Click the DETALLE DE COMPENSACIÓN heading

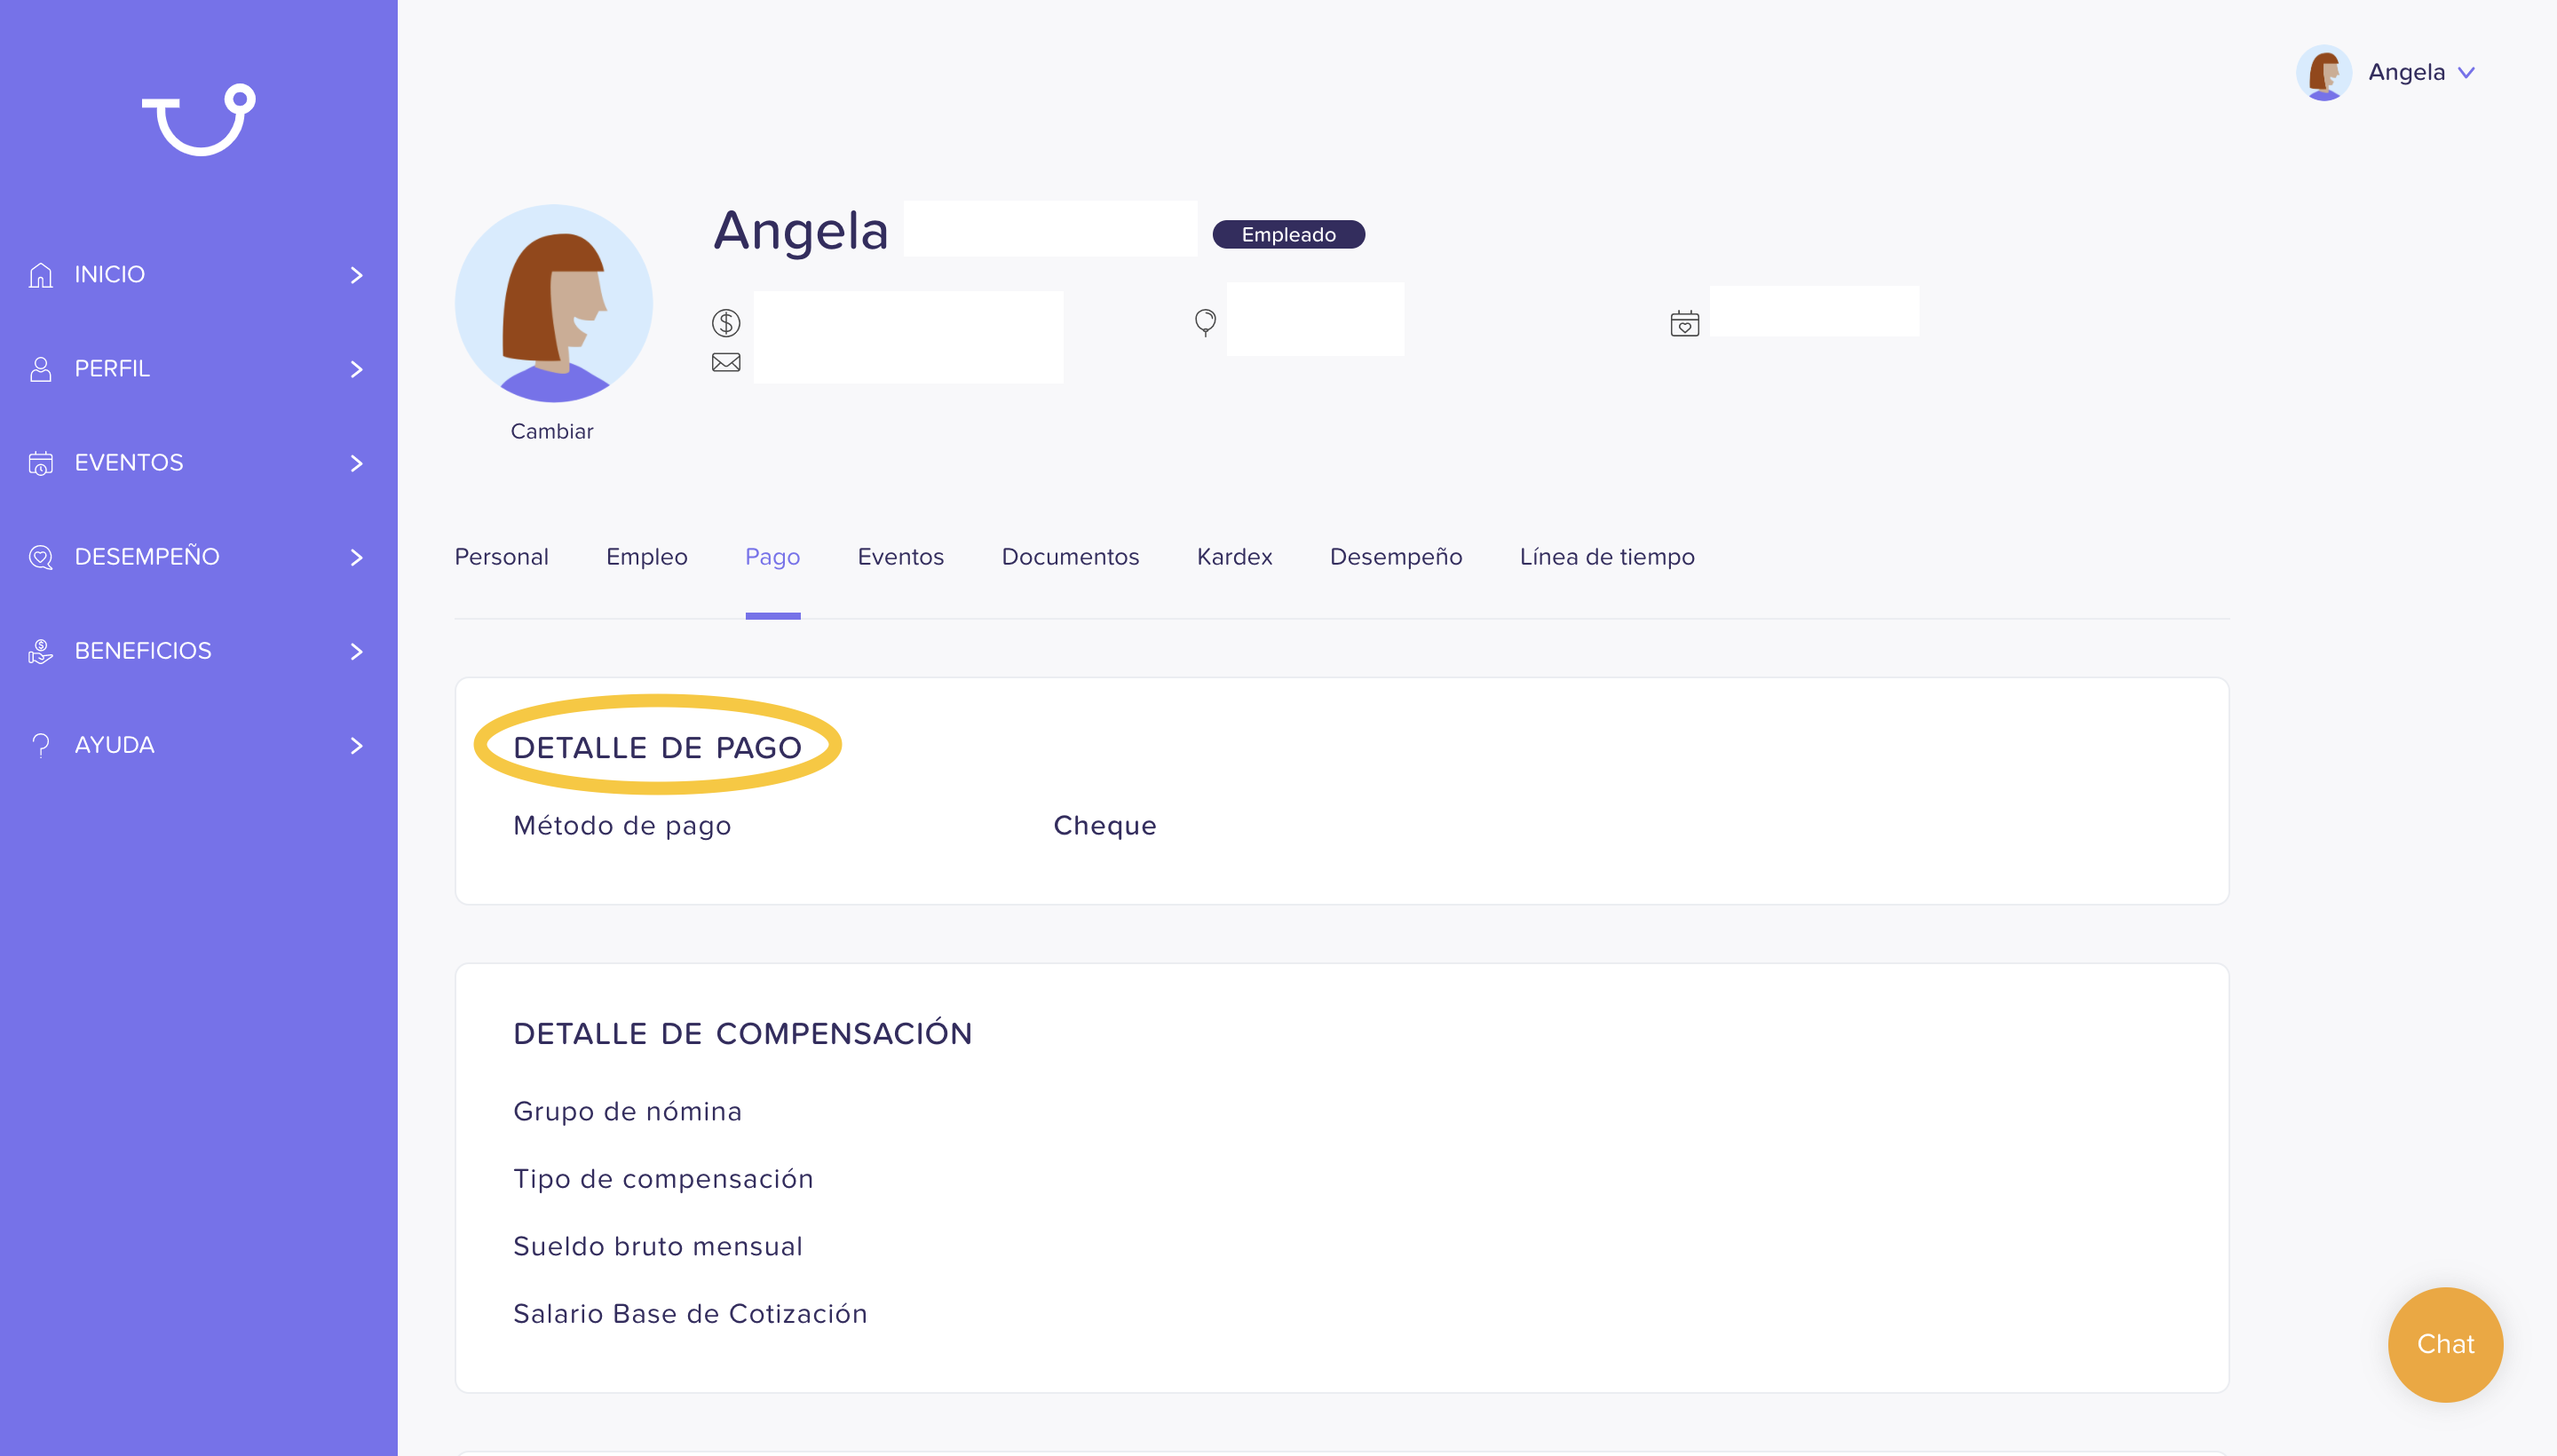pos(742,1033)
